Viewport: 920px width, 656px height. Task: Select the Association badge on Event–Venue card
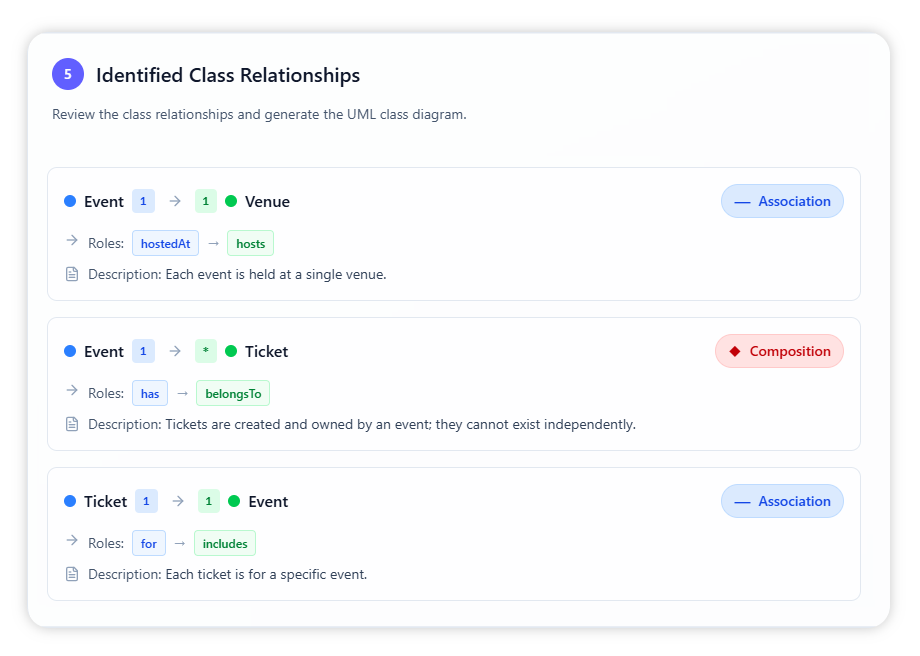click(782, 201)
